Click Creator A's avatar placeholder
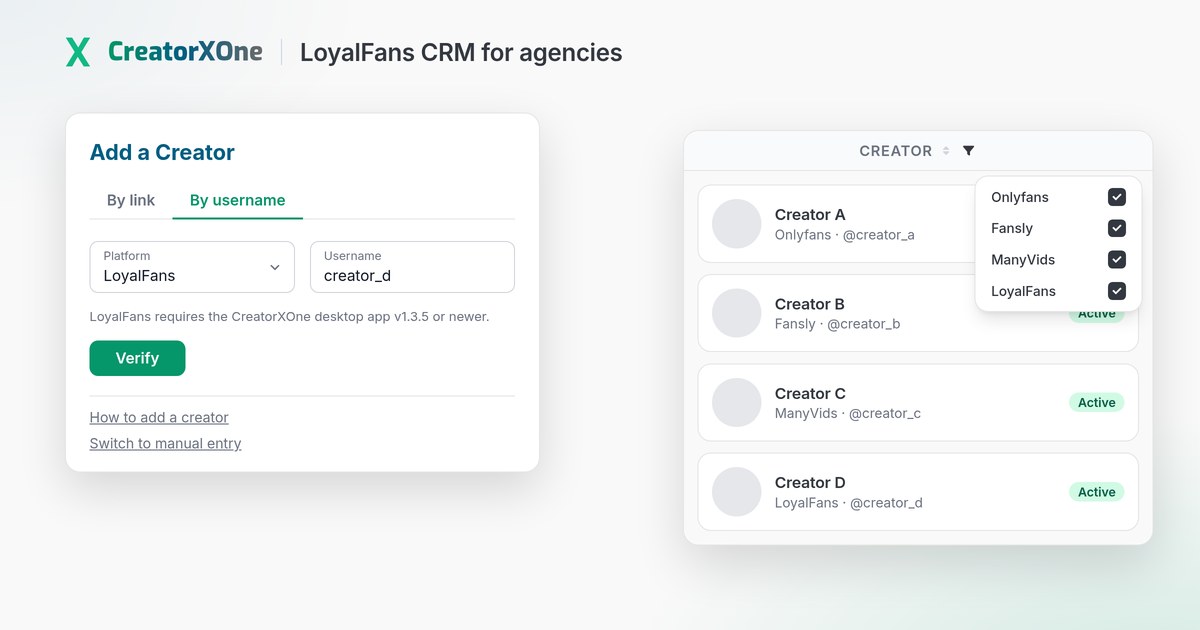 [737, 224]
